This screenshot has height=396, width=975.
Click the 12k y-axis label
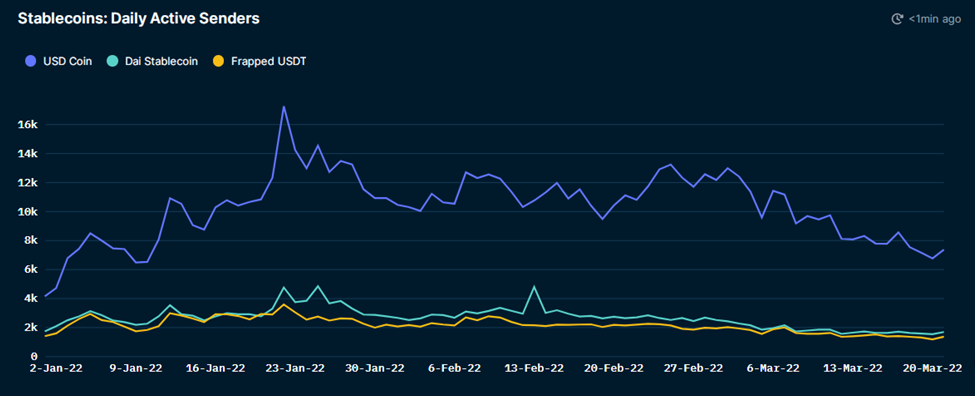pyautogui.click(x=29, y=183)
